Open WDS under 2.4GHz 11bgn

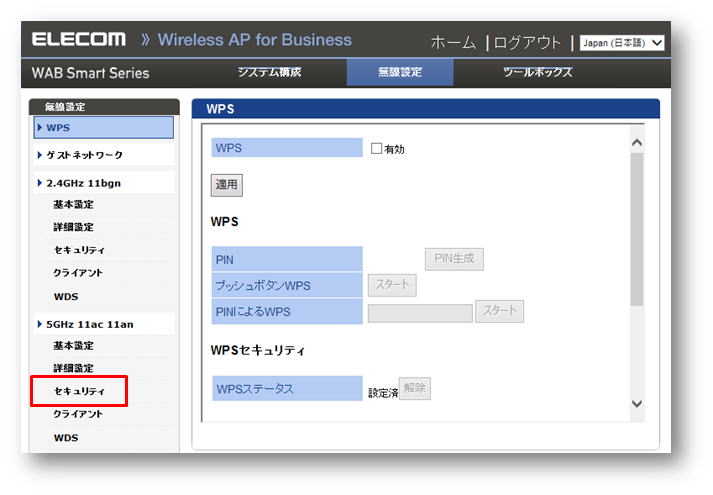pos(66,297)
